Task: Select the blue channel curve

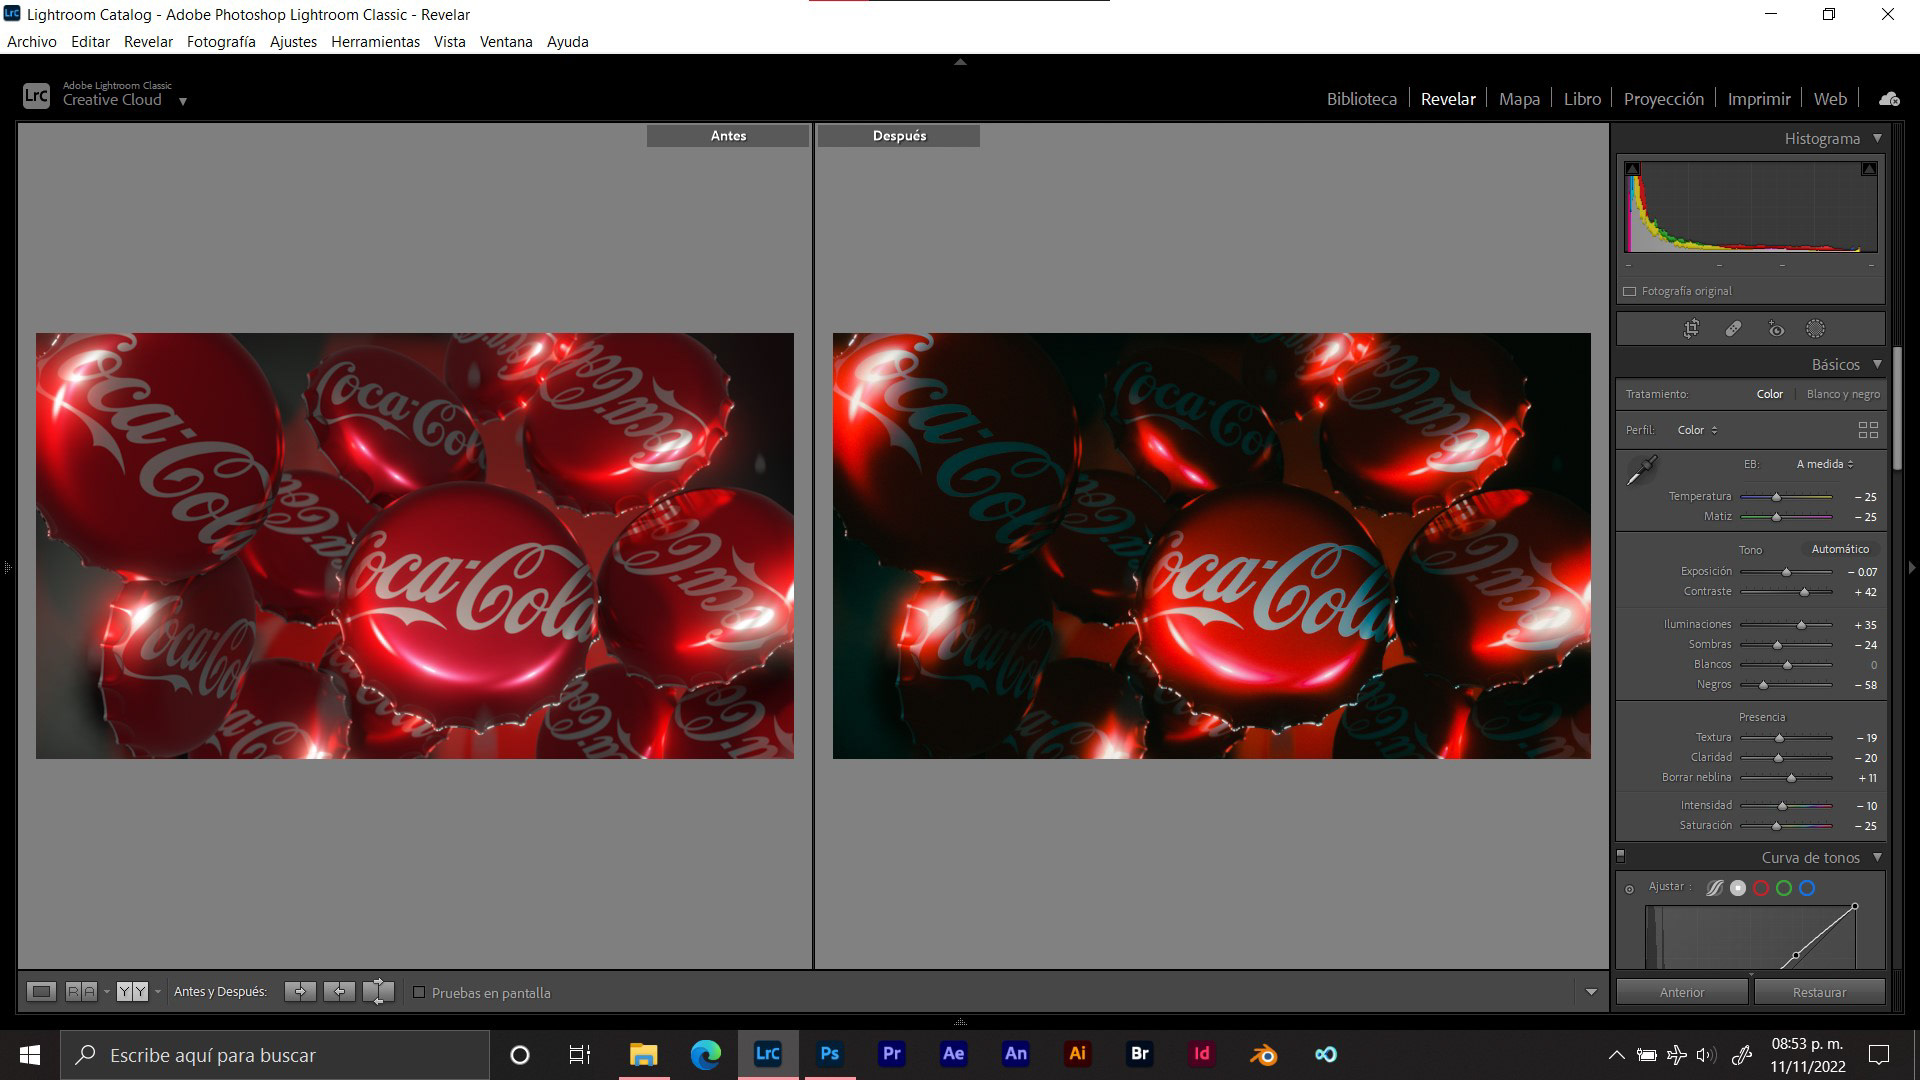Action: [x=1807, y=888]
